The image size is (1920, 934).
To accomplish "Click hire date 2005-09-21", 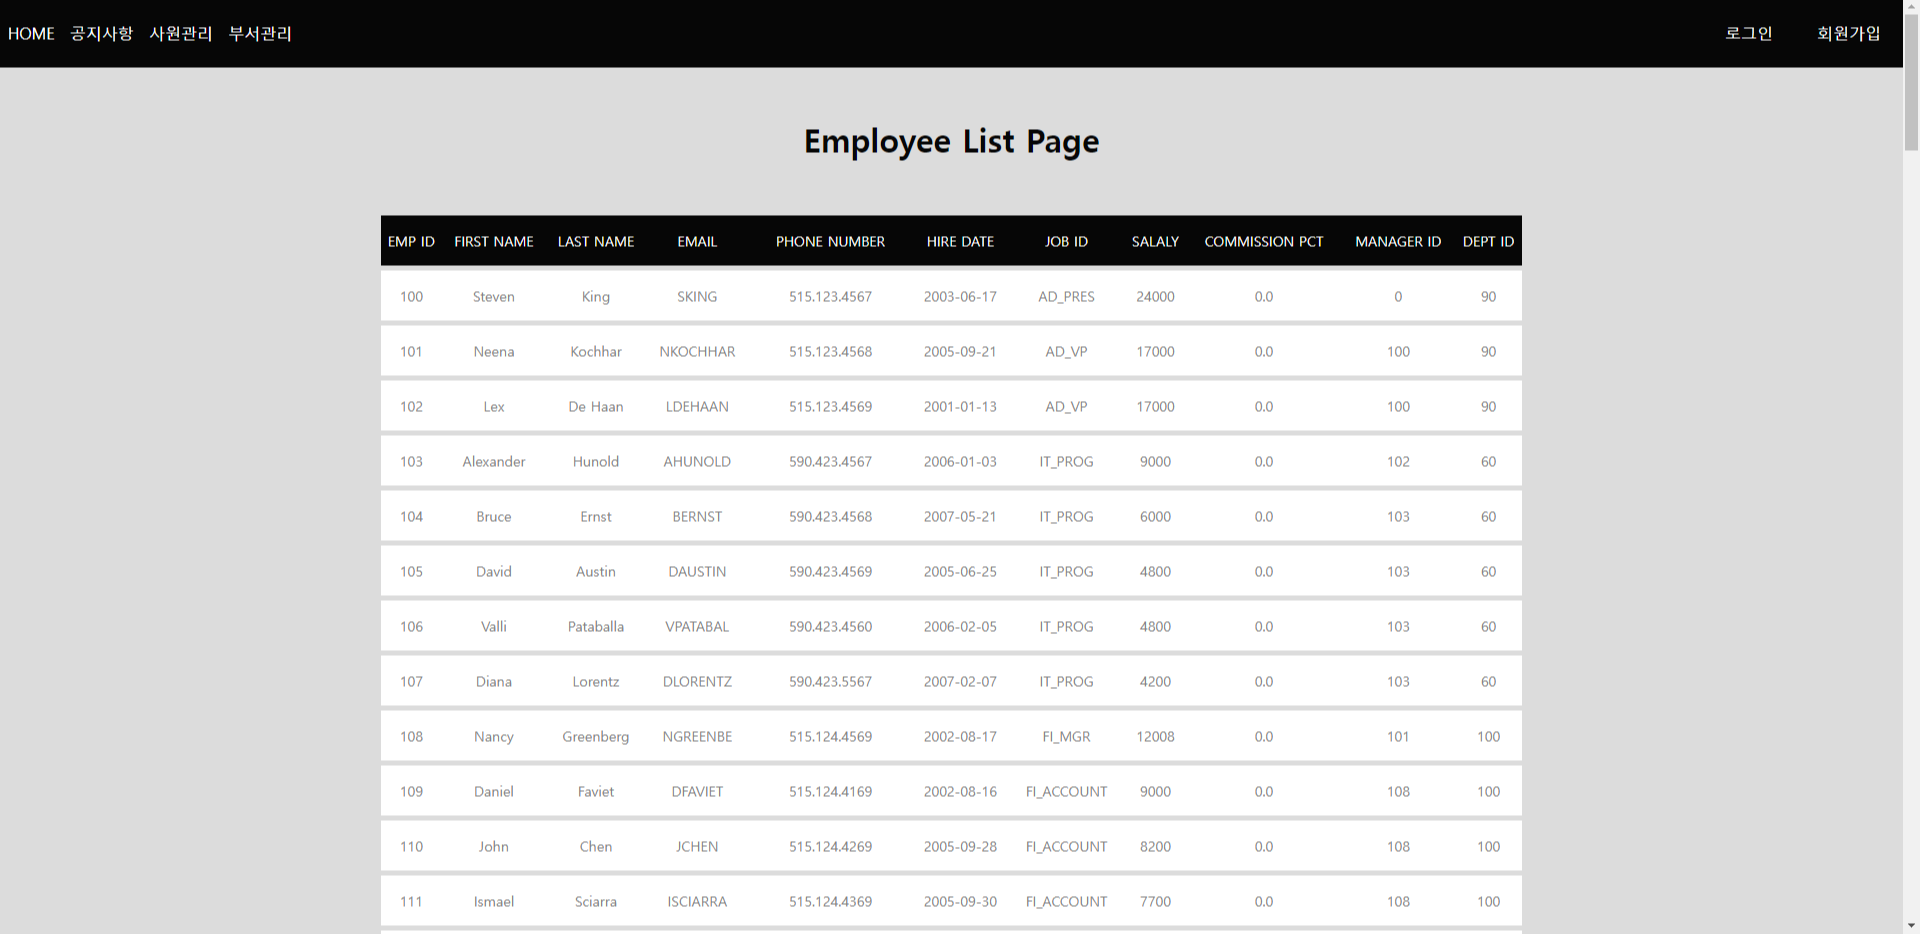I will 960,351.
